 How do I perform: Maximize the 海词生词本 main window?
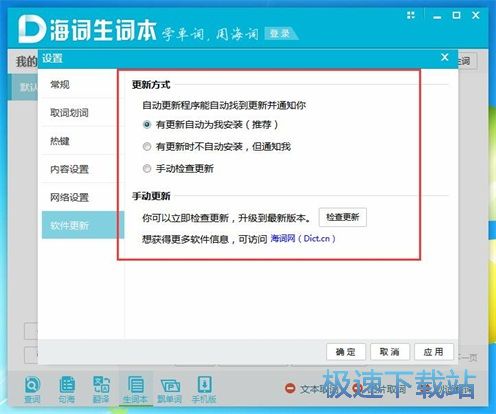pos(456,15)
